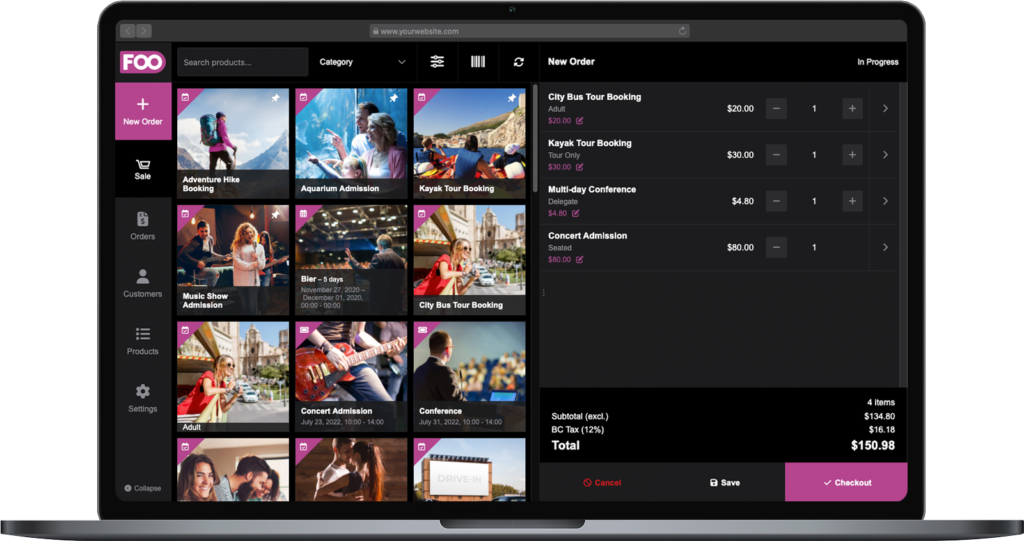This screenshot has width=1024, height=541.
Task: Open Settings from sidebar
Action: point(143,399)
